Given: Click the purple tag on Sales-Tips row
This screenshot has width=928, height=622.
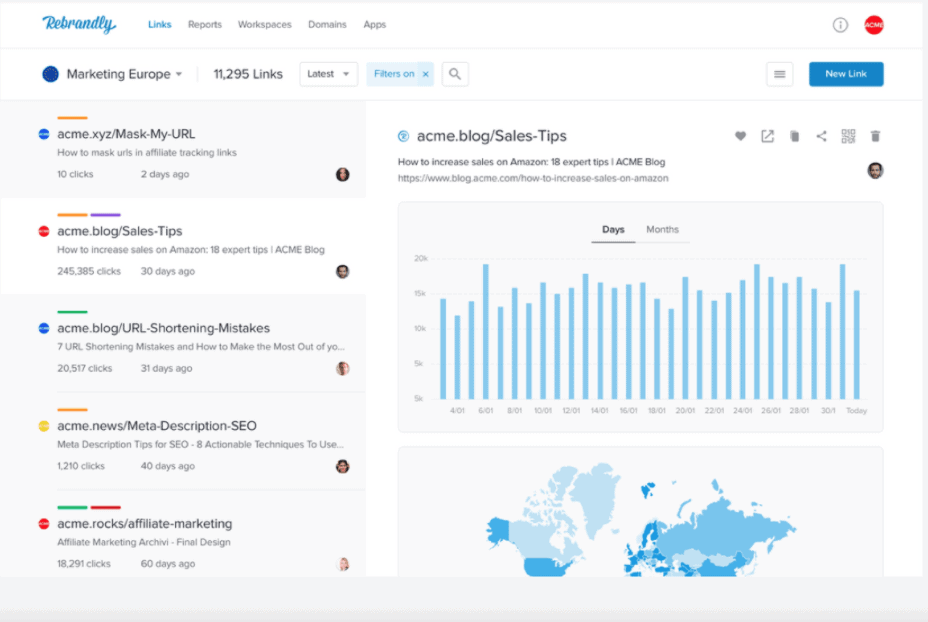Looking at the screenshot, I should pyautogui.click(x=105, y=215).
